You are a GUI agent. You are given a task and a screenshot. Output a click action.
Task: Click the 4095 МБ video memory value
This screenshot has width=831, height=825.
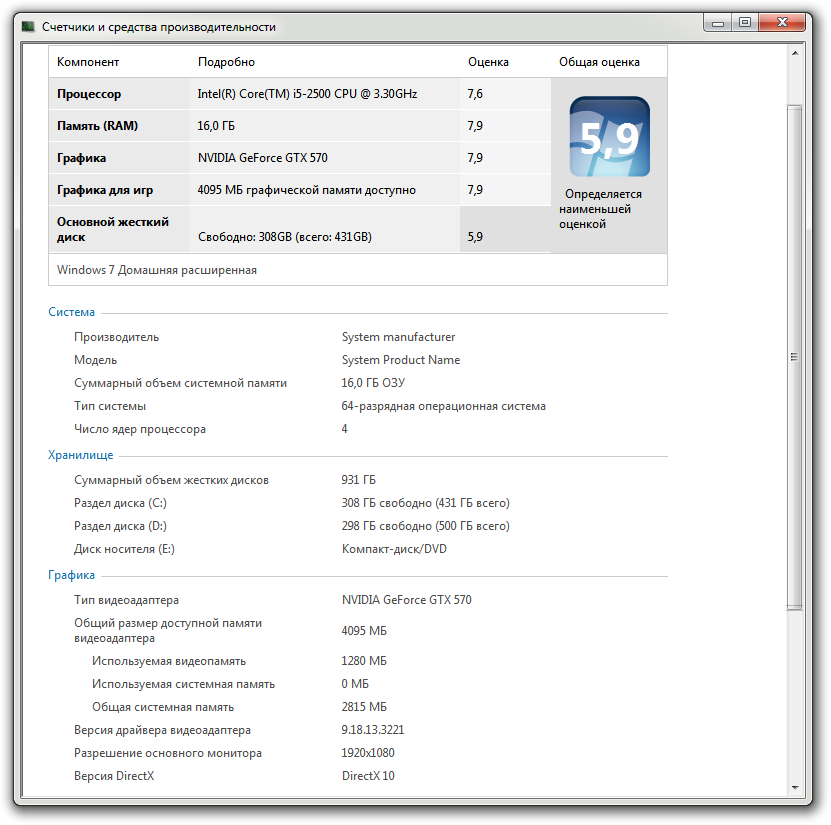pyautogui.click(x=364, y=631)
